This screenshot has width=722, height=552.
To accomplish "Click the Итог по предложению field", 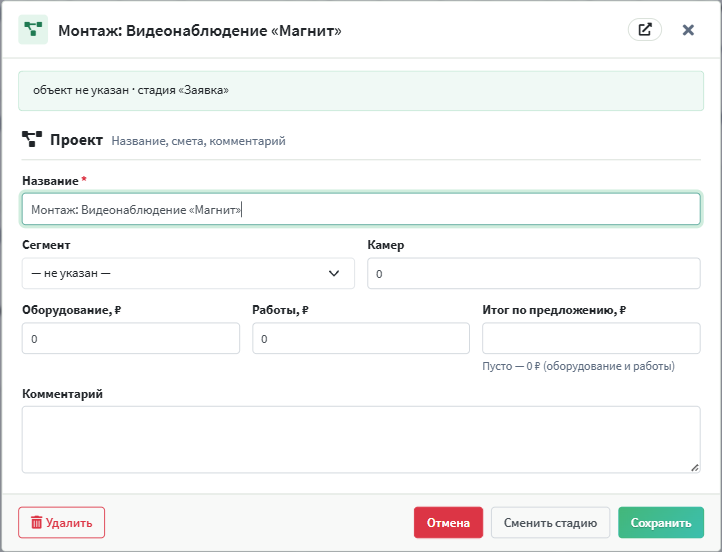I will (591, 338).
